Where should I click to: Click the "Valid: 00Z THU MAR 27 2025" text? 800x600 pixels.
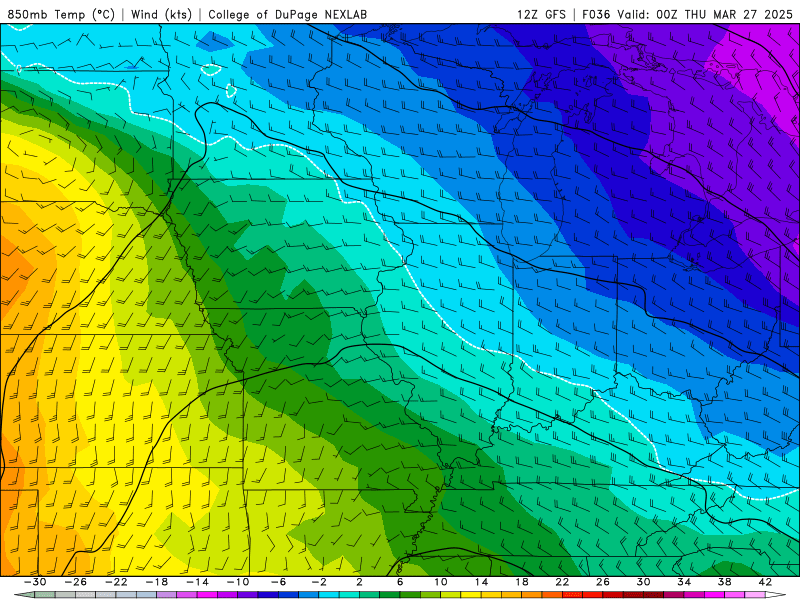coord(705,14)
